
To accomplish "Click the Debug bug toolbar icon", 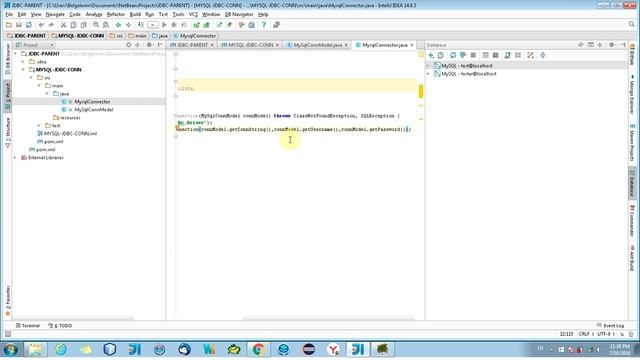I will click(174, 25).
